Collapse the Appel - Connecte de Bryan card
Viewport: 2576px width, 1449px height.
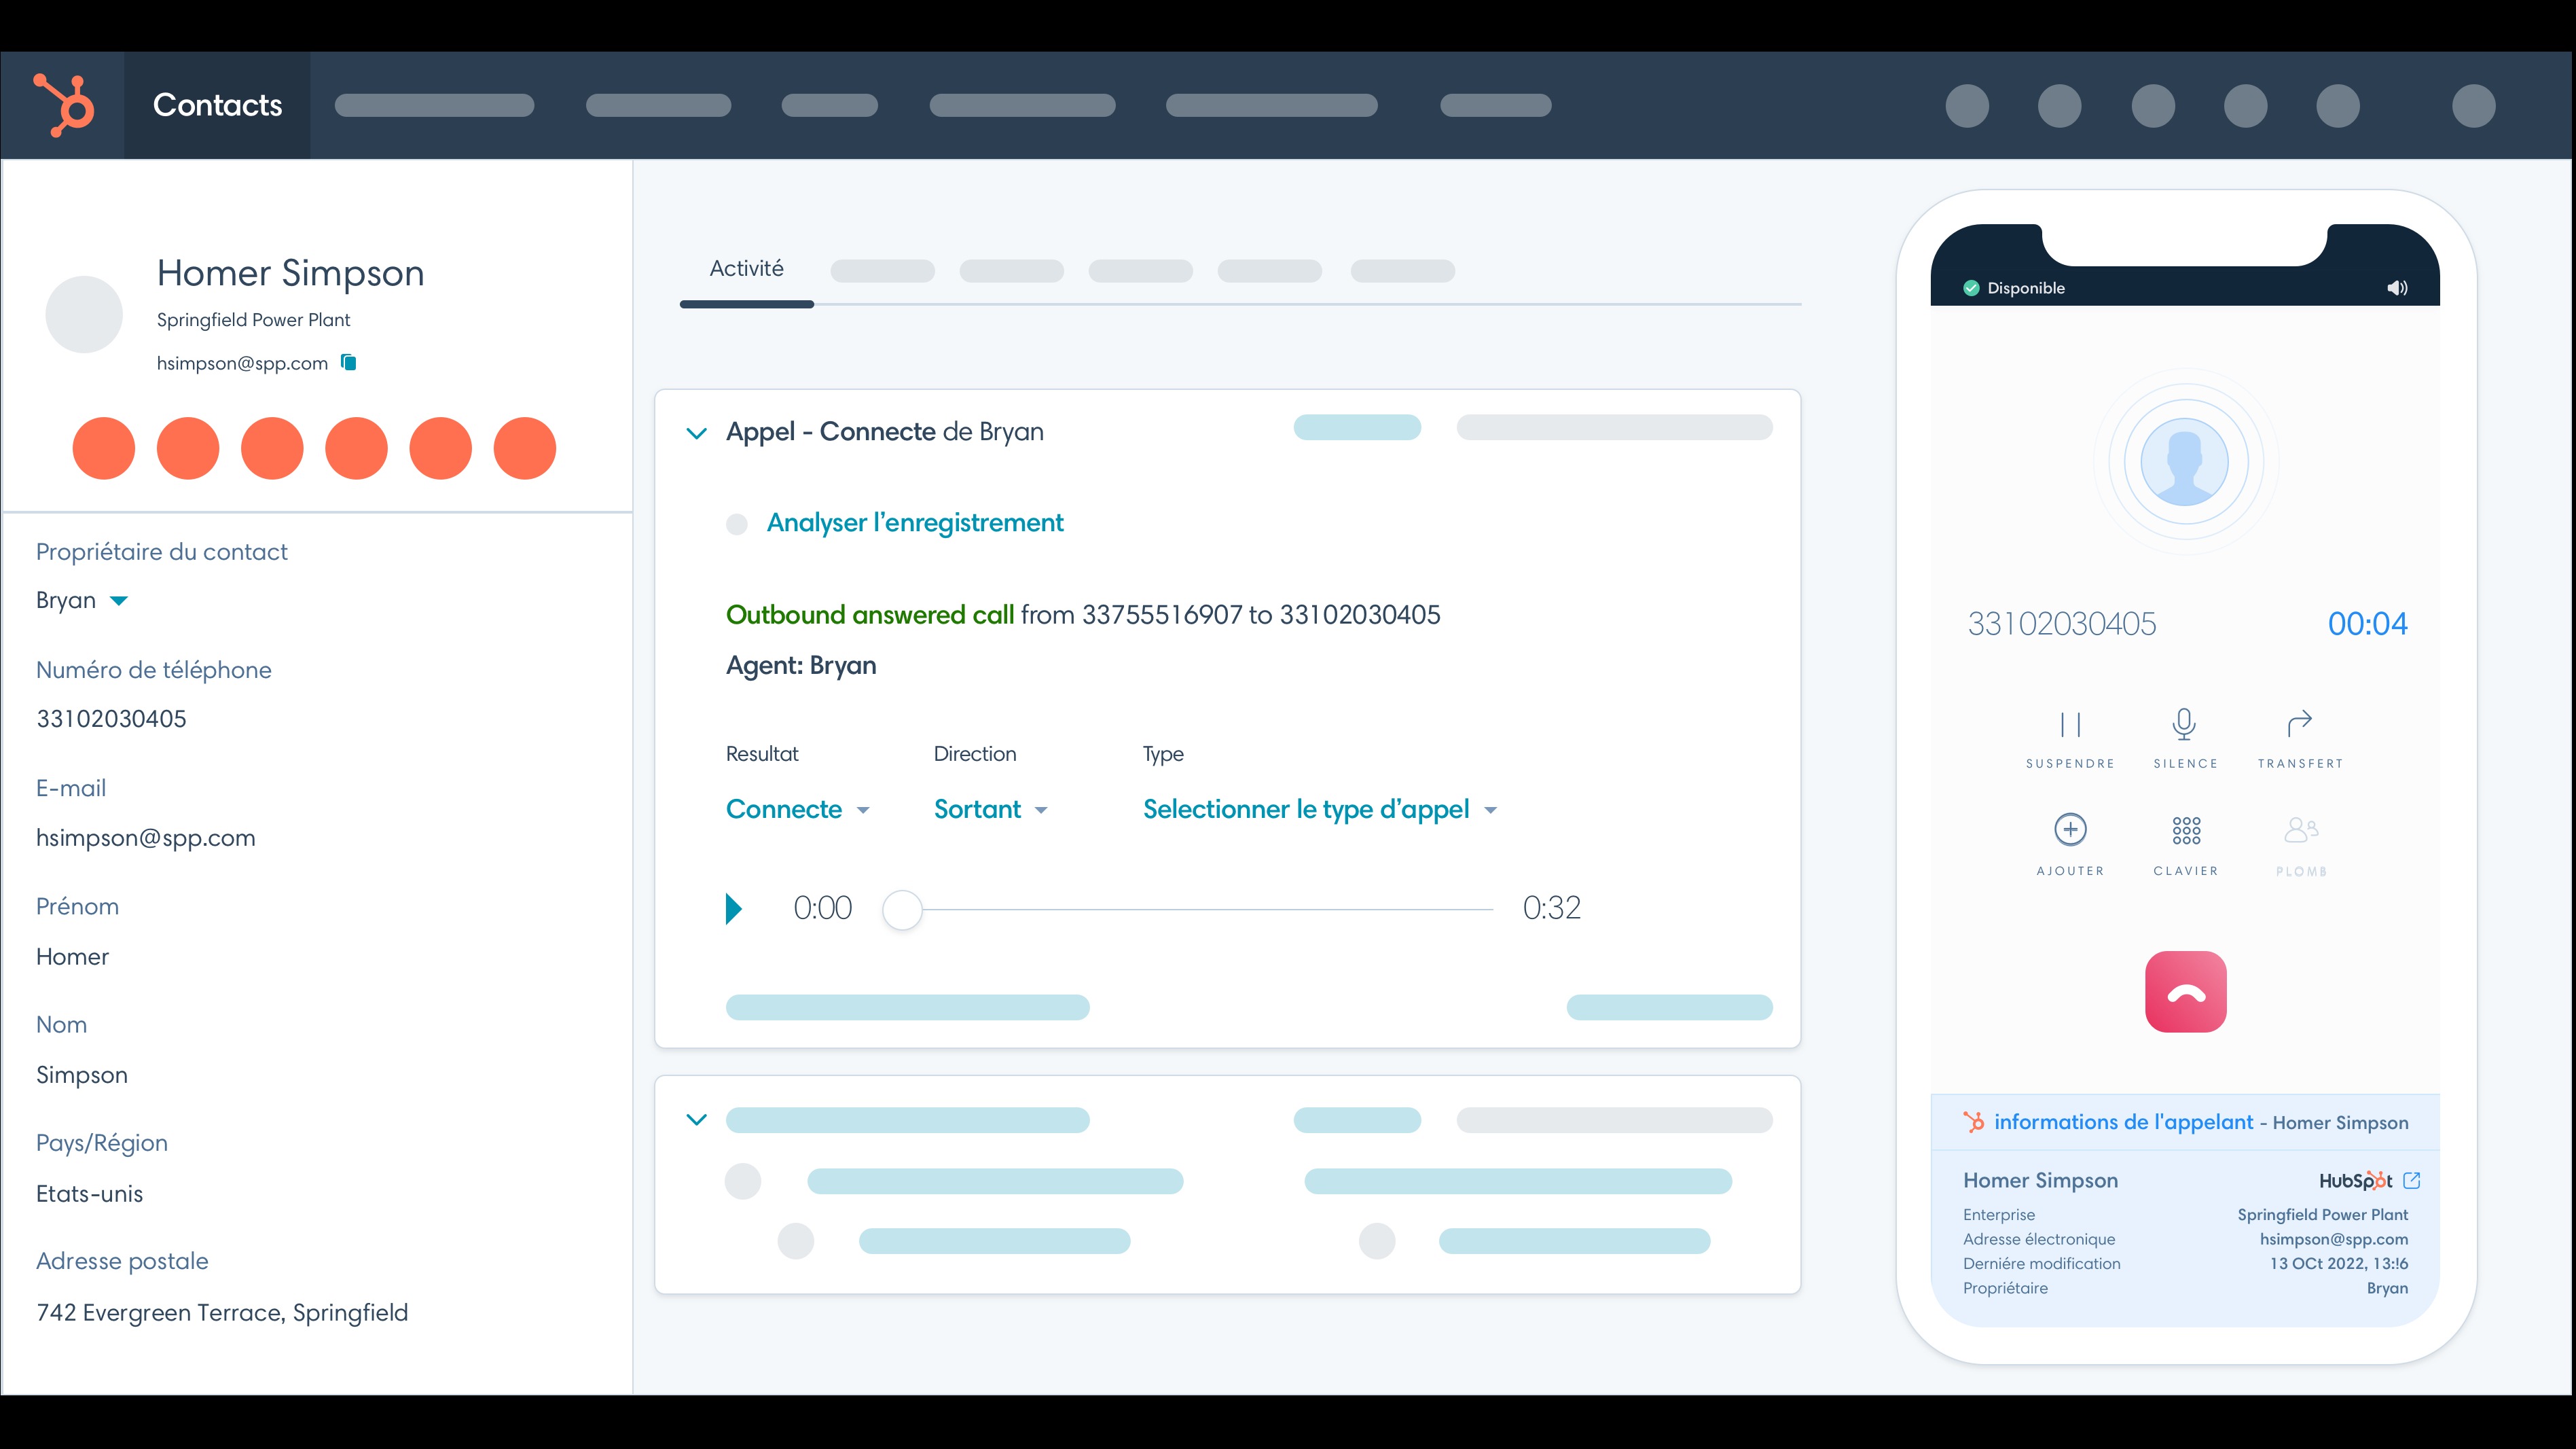point(697,433)
